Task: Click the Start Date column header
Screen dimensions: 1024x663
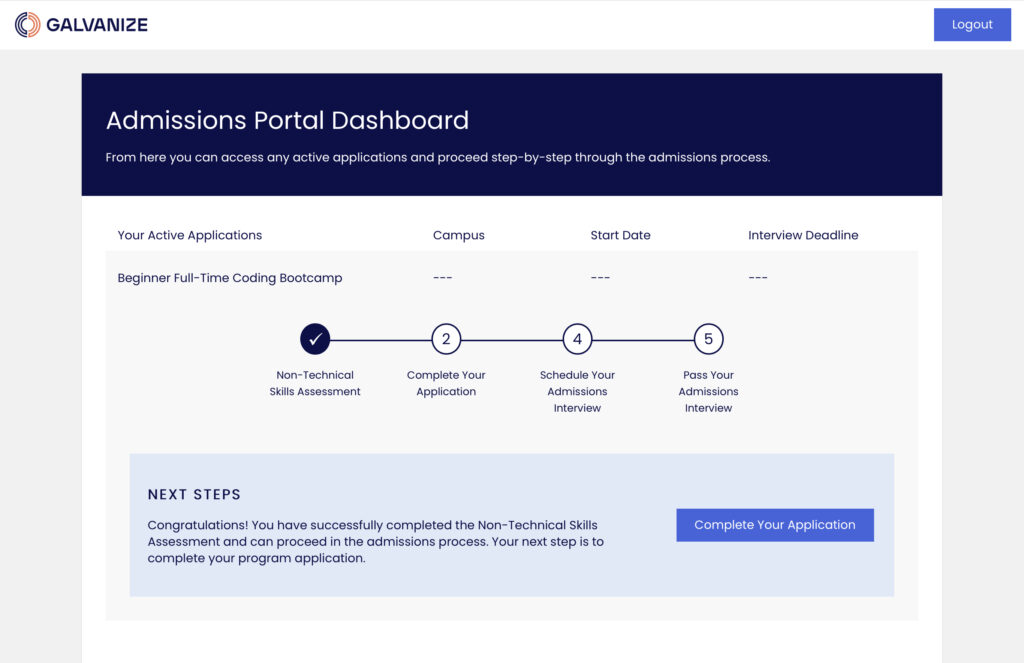Action: point(620,235)
